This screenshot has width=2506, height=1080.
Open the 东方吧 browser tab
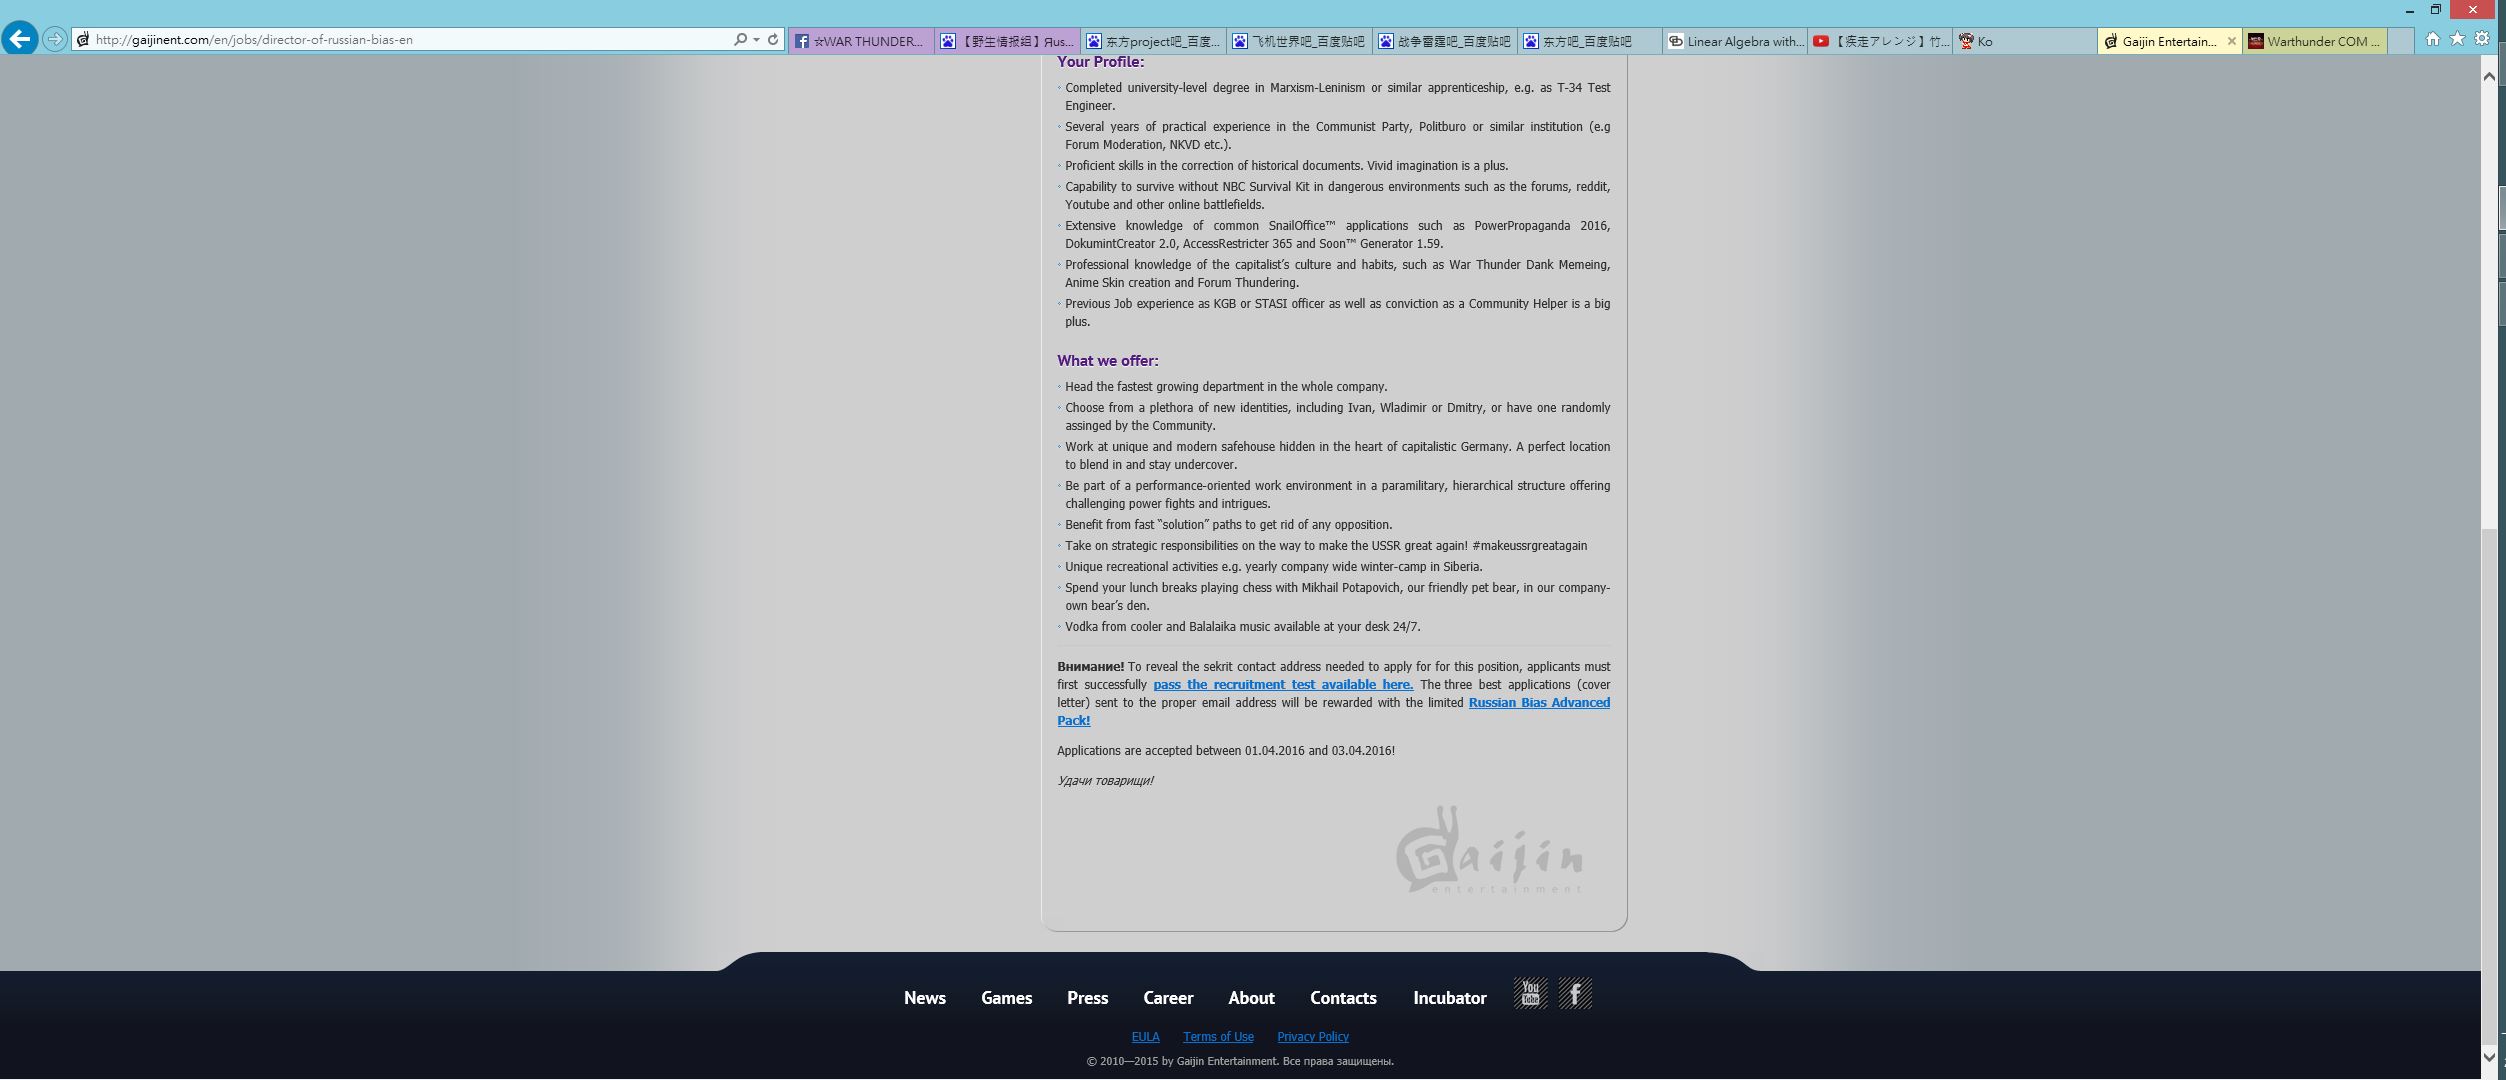[x=1590, y=41]
